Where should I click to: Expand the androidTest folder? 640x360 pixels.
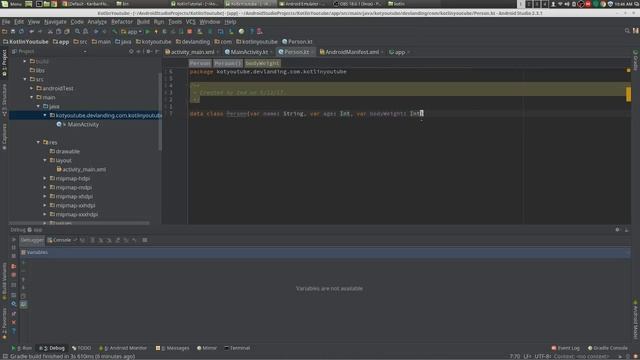pyautogui.click(x=31, y=88)
